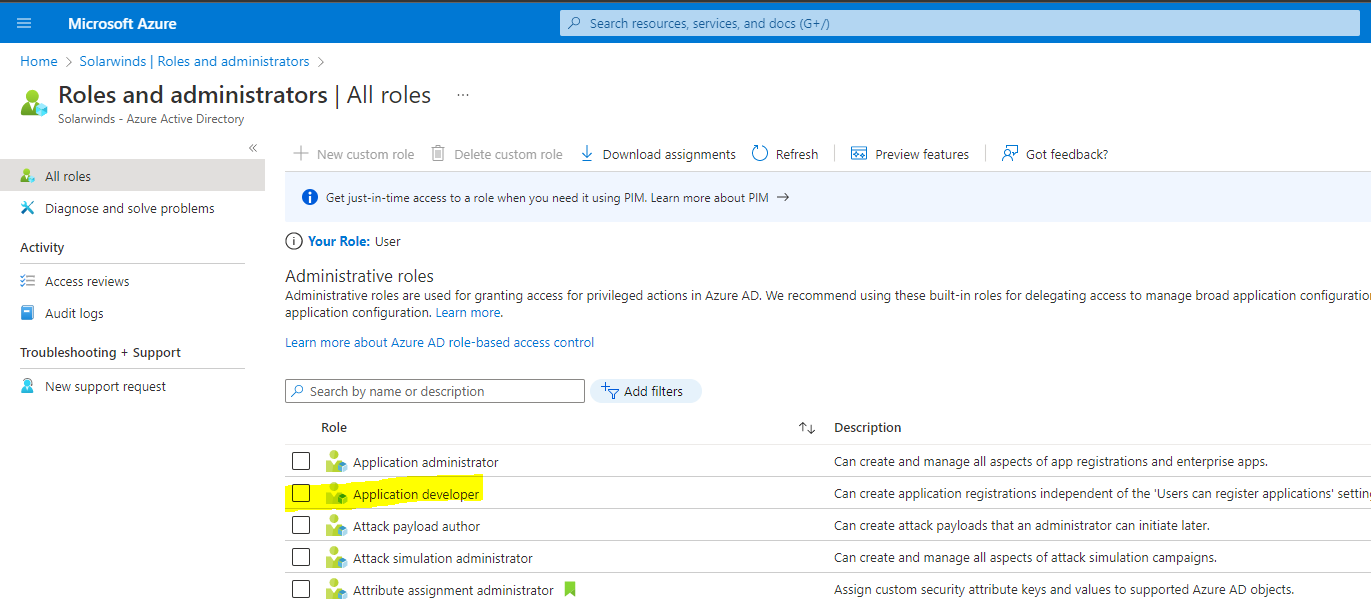Open Preview features icon
This screenshot has width=1371, height=599.
(x=858, y=154)
